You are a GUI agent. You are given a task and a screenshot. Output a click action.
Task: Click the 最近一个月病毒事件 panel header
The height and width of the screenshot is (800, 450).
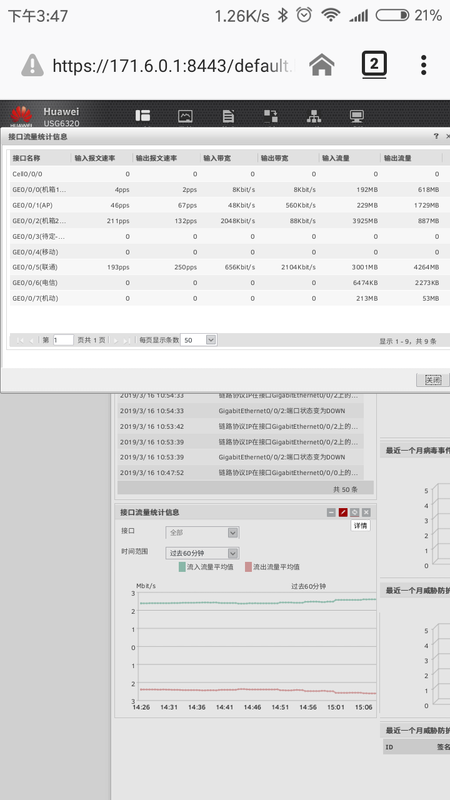417,451
